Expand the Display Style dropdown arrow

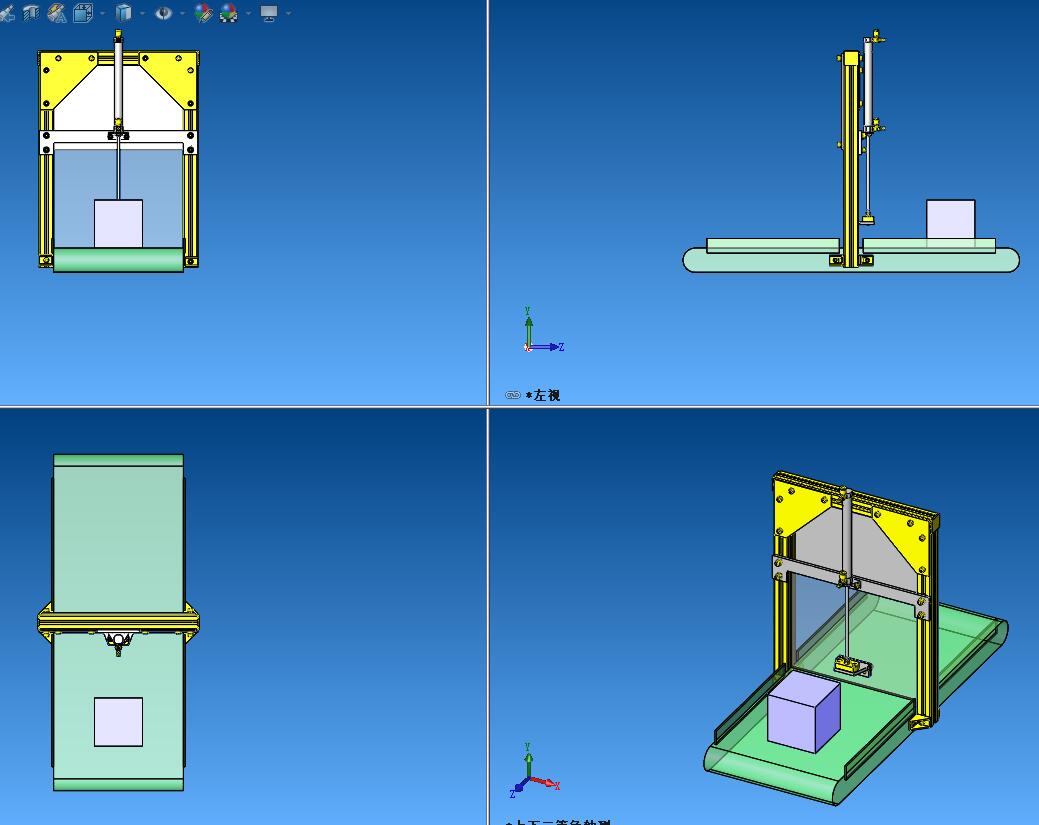(x=142, y=13)
